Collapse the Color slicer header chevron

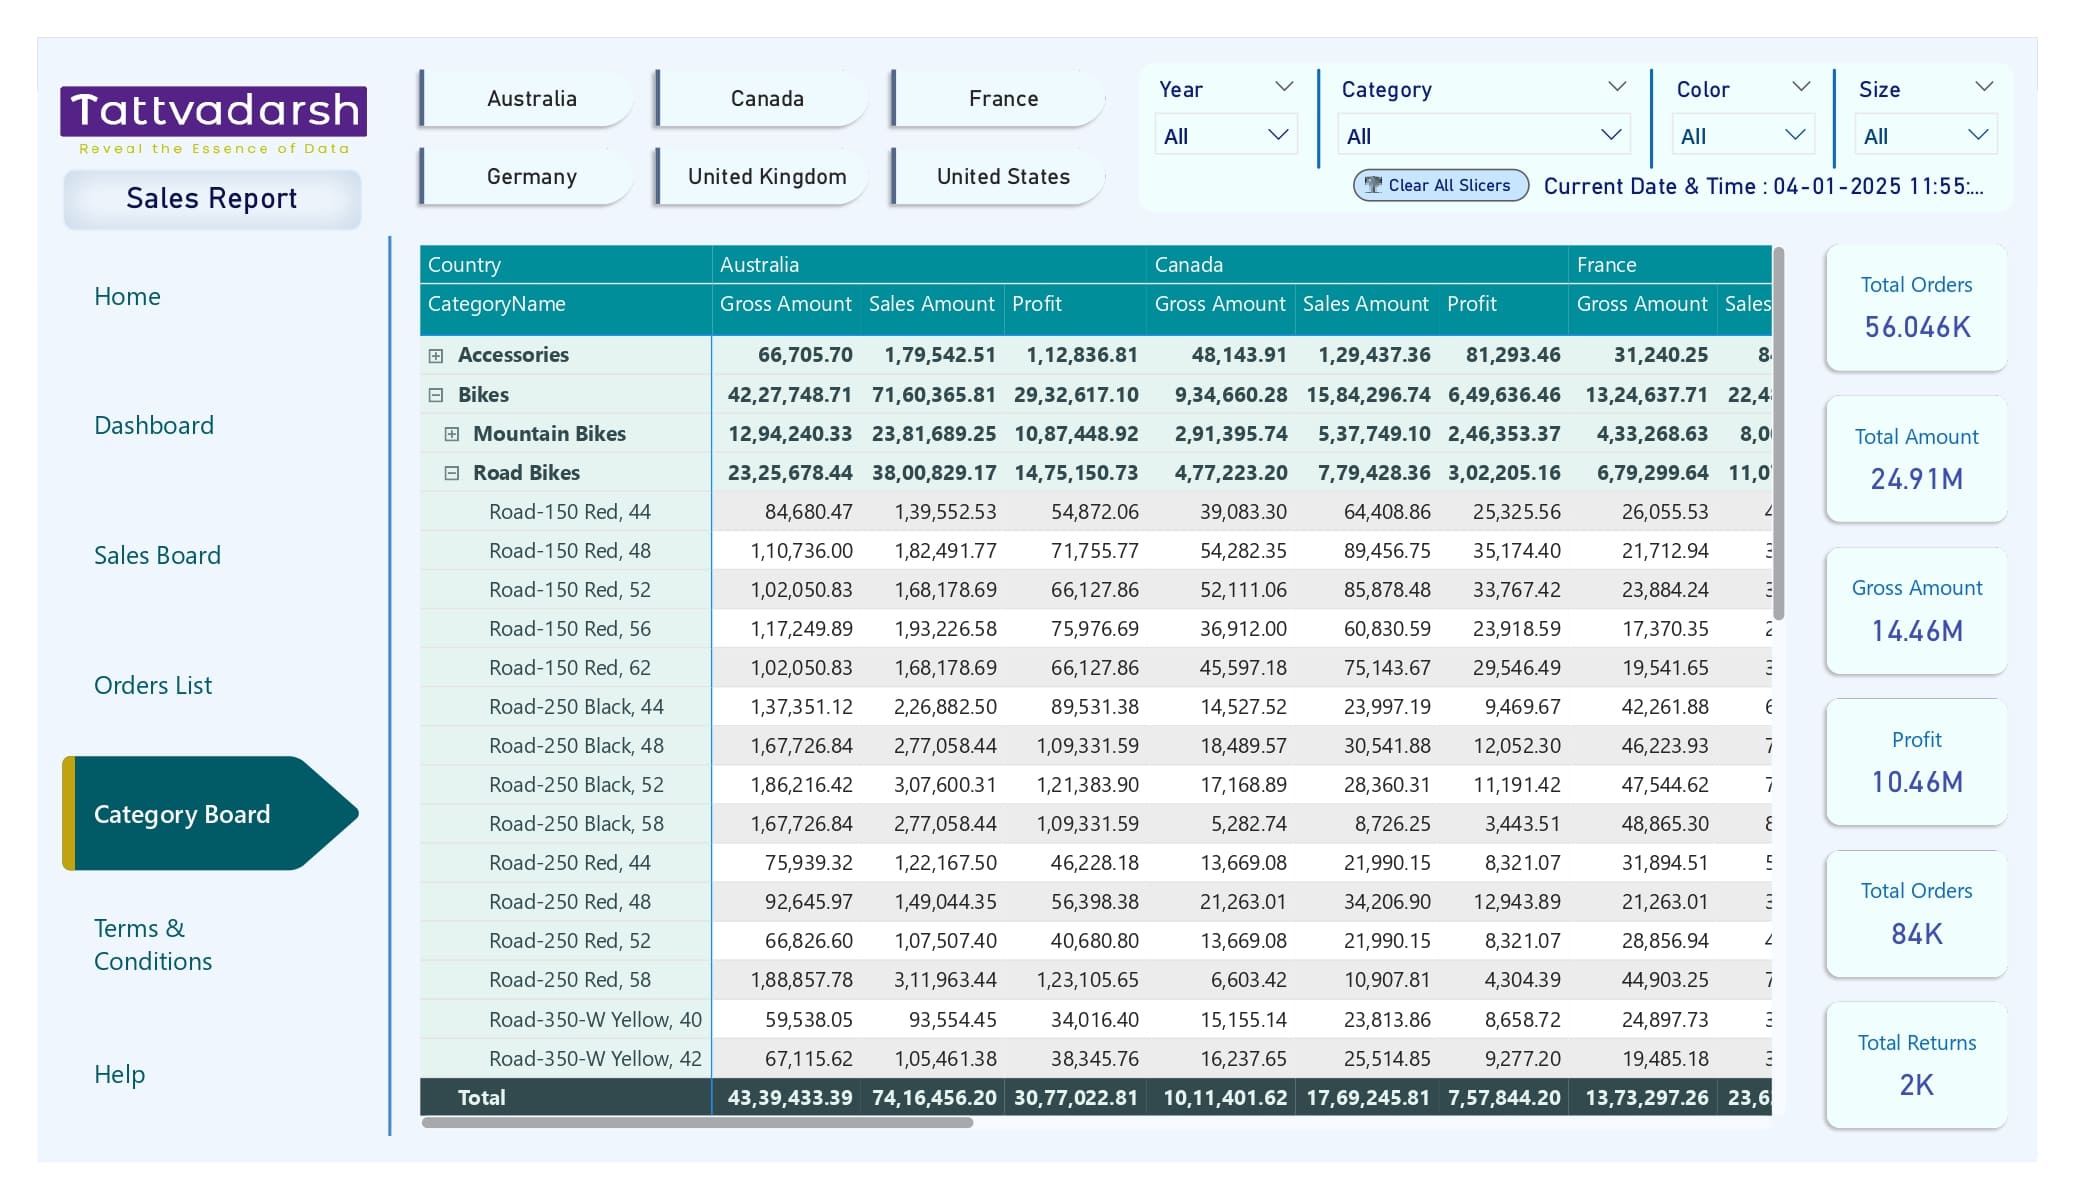(x=1801, y=87)
